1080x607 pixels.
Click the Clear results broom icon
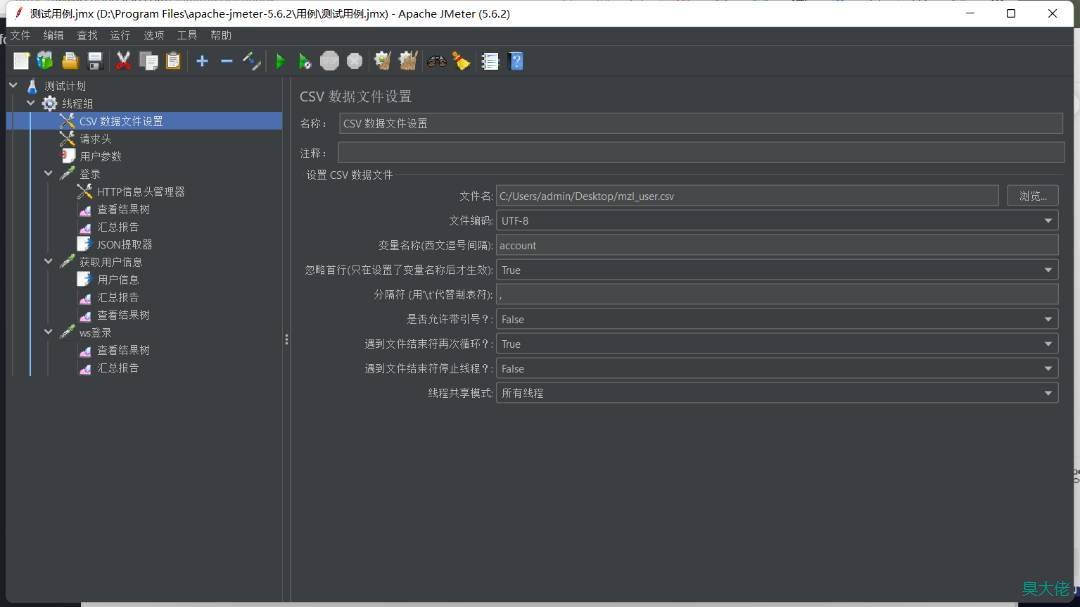tap(383, 61)
